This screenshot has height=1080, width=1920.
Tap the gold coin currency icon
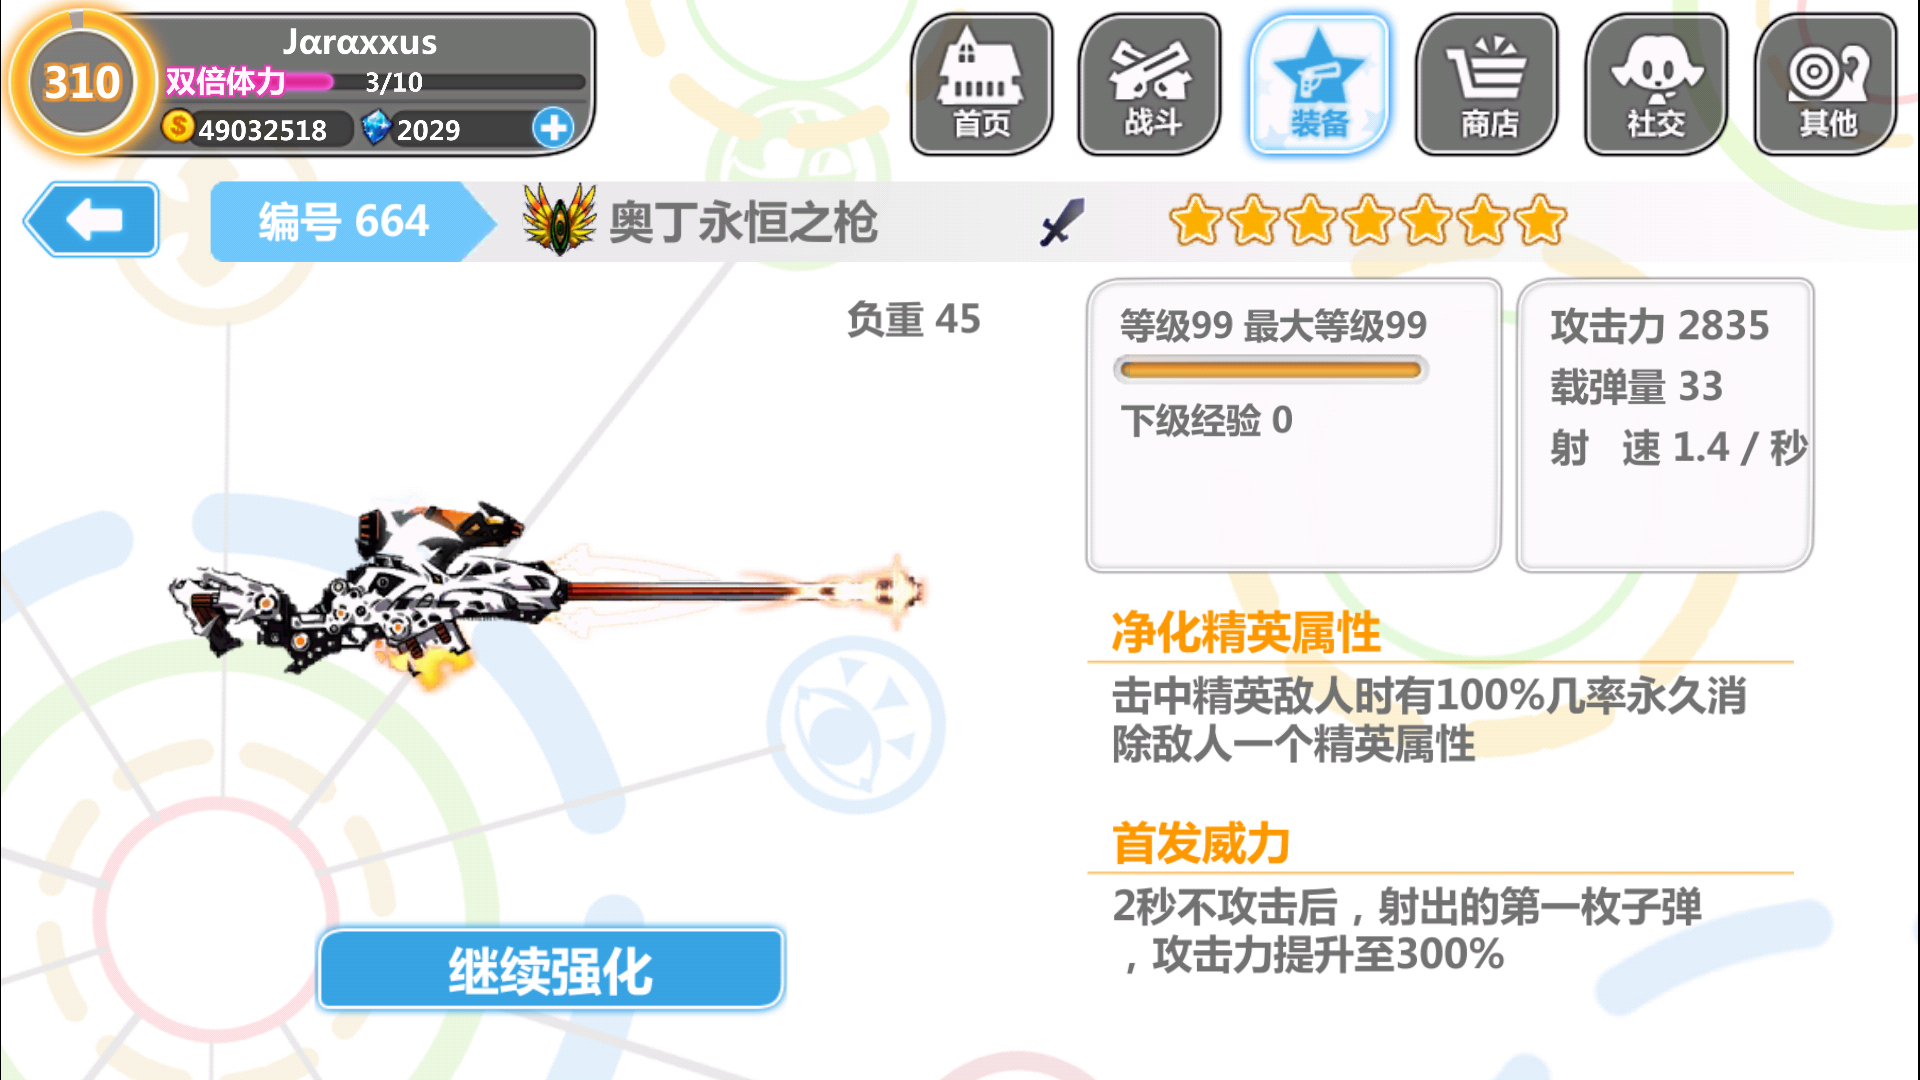click(178, 127)
